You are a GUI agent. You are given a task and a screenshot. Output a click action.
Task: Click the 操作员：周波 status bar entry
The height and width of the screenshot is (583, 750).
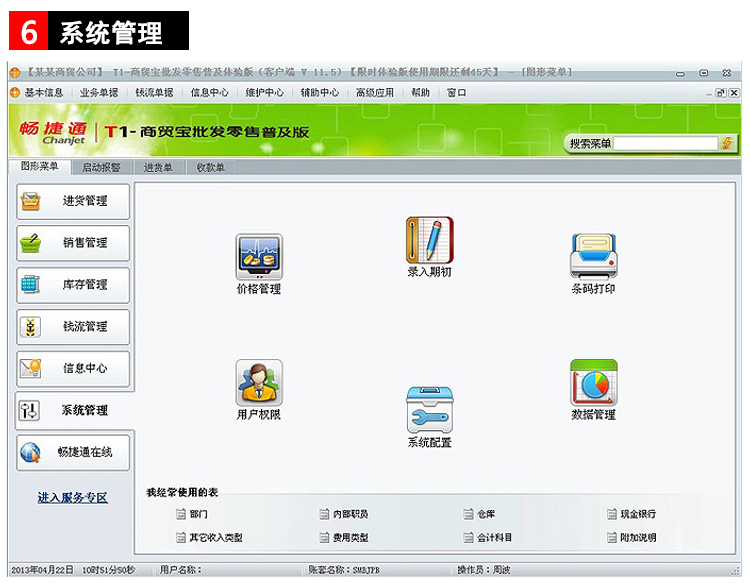484,570
